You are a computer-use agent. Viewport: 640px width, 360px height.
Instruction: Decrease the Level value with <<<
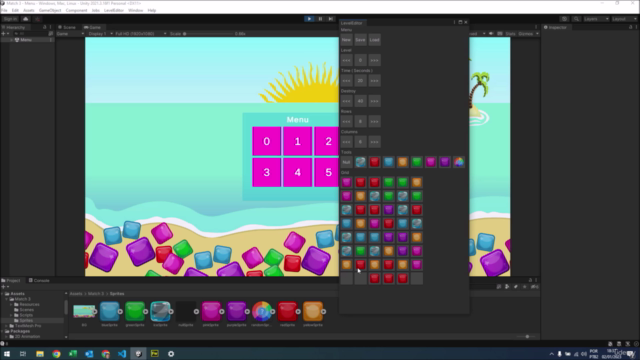(x=346, y=60)
